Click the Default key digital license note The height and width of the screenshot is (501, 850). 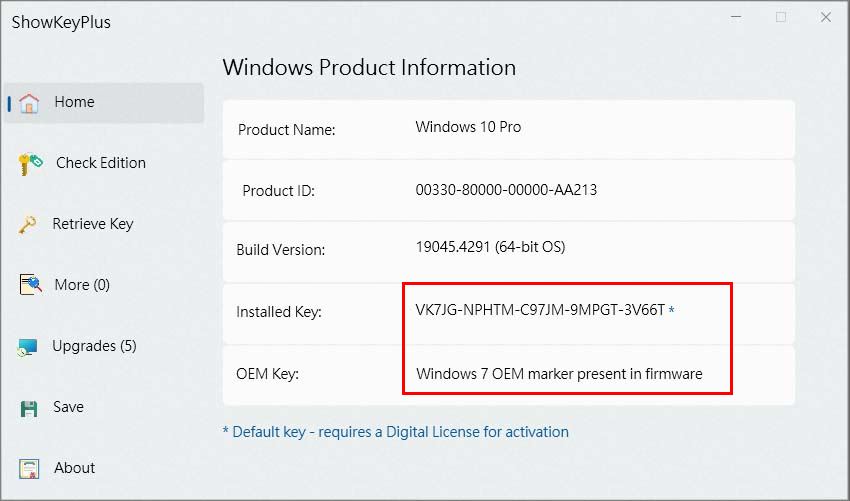coord(396,432)
